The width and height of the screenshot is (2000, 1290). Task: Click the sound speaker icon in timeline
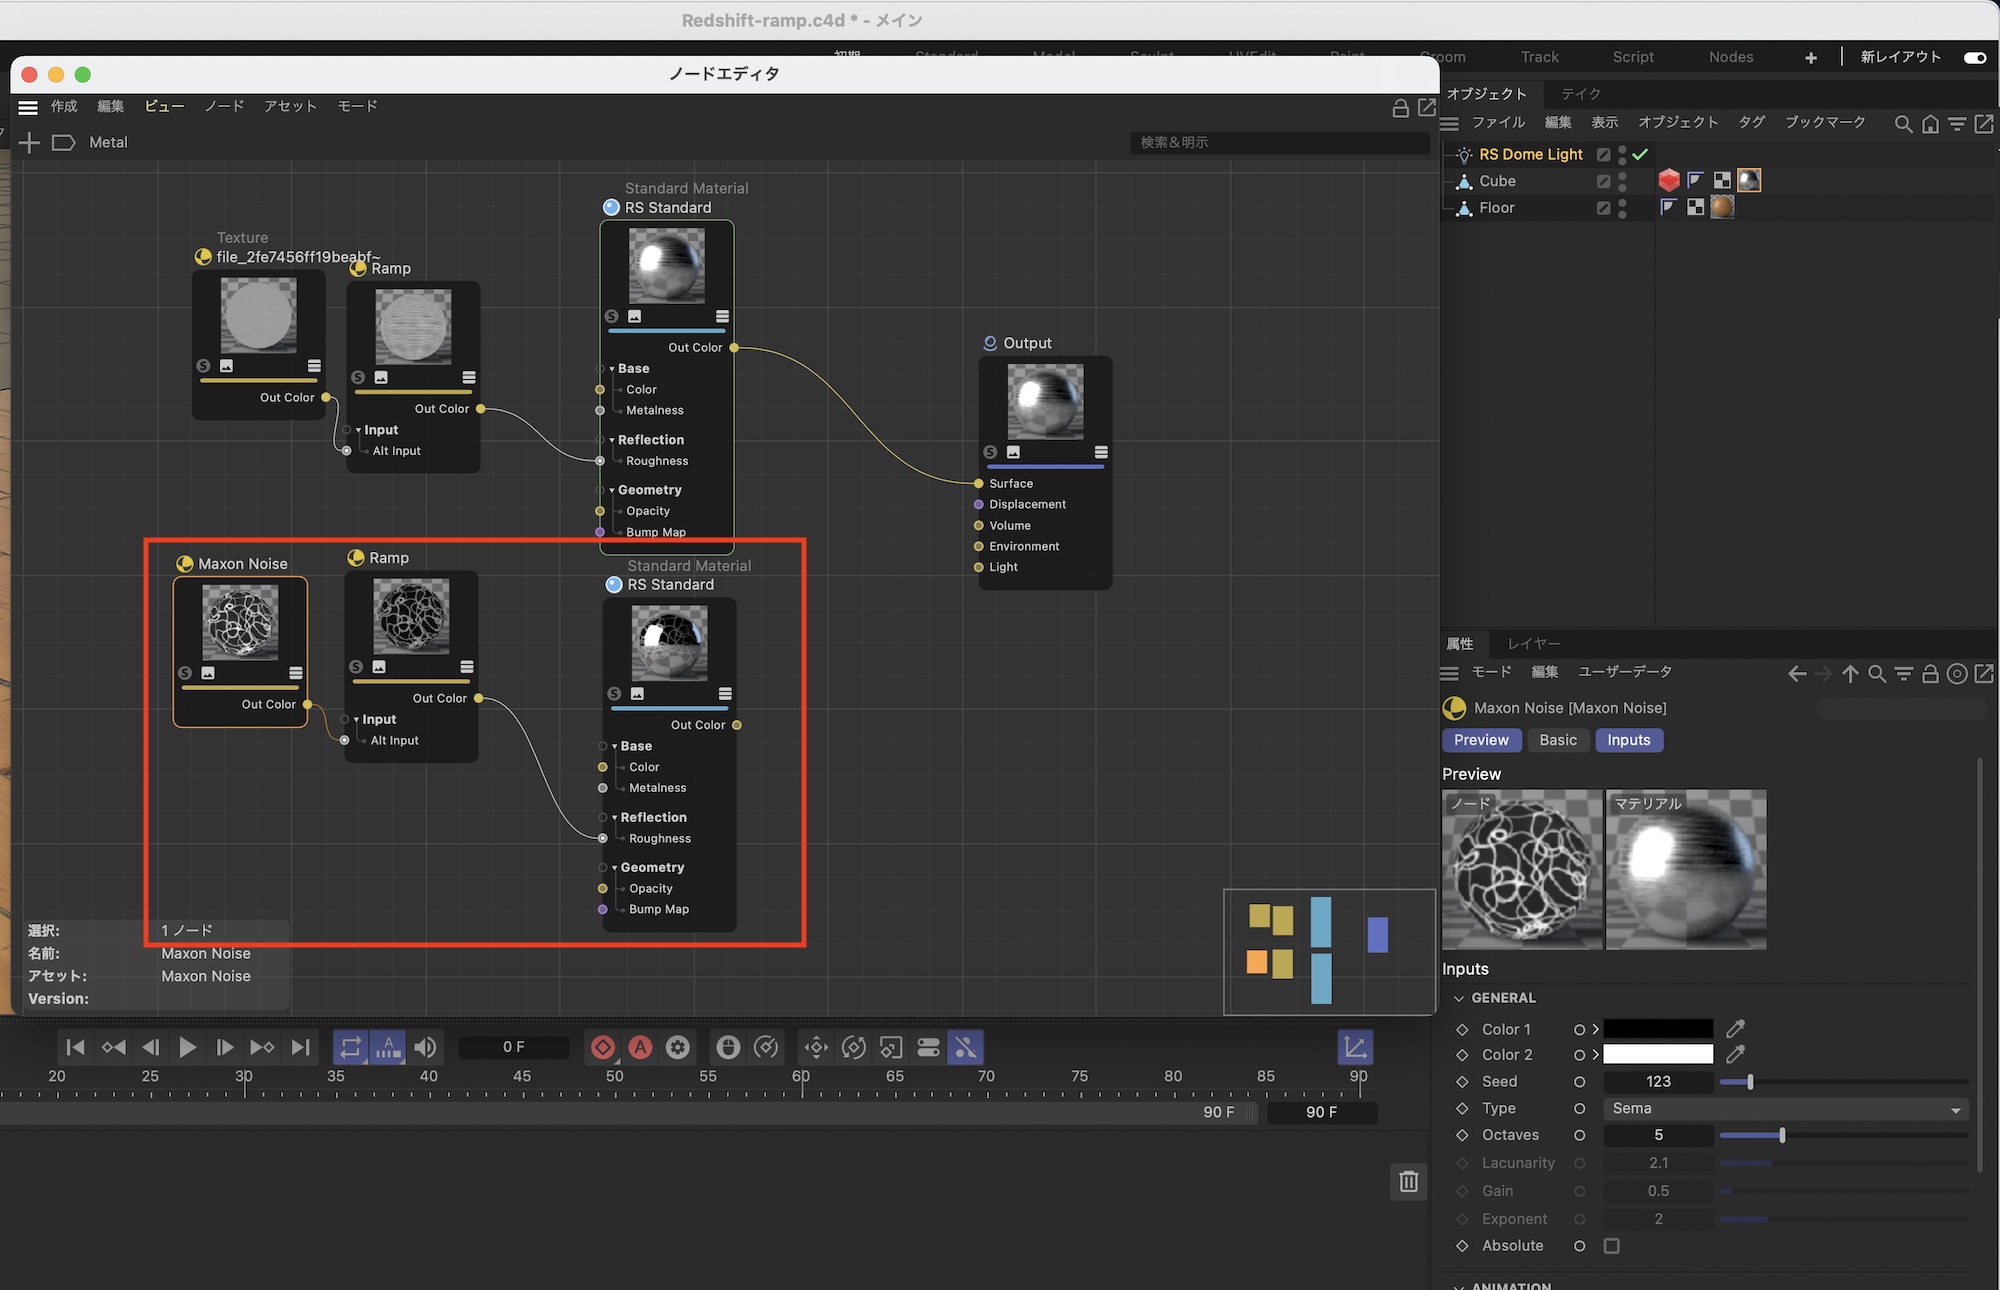click(x=426, y=1047)
